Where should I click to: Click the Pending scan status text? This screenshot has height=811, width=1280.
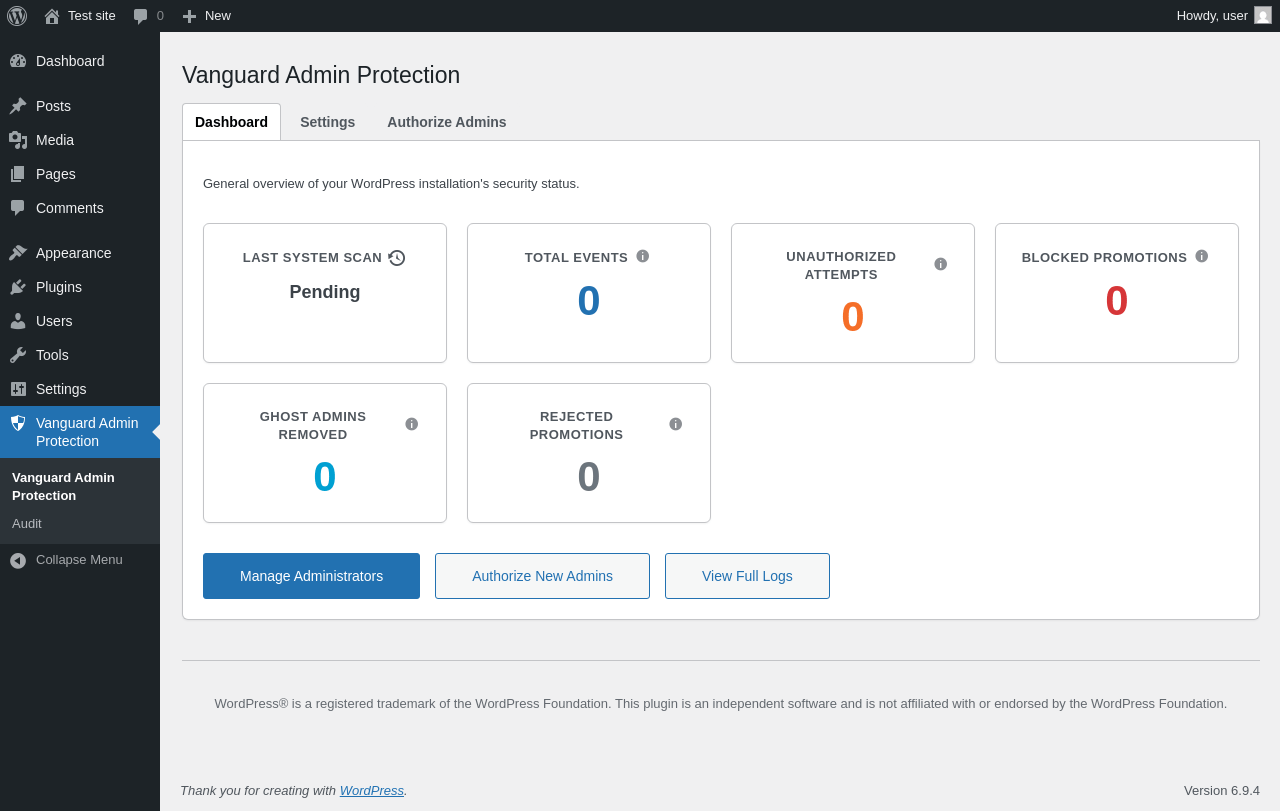pyautogui.click(x=325, y=293)
